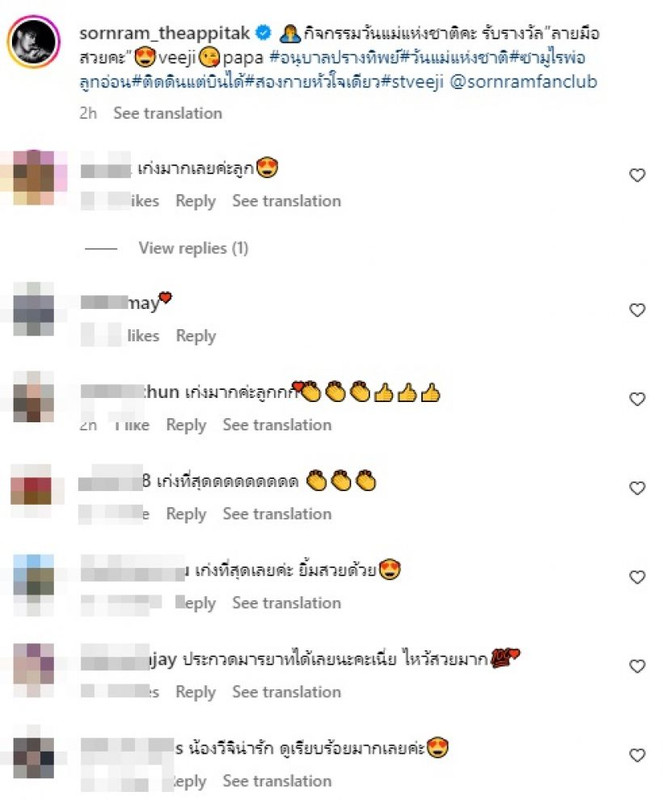This screenshot has width=663, height=800.
Task: Click the verified badge next to sornram_theappitak
Action: pyautogui.click(x=263, y=33)
